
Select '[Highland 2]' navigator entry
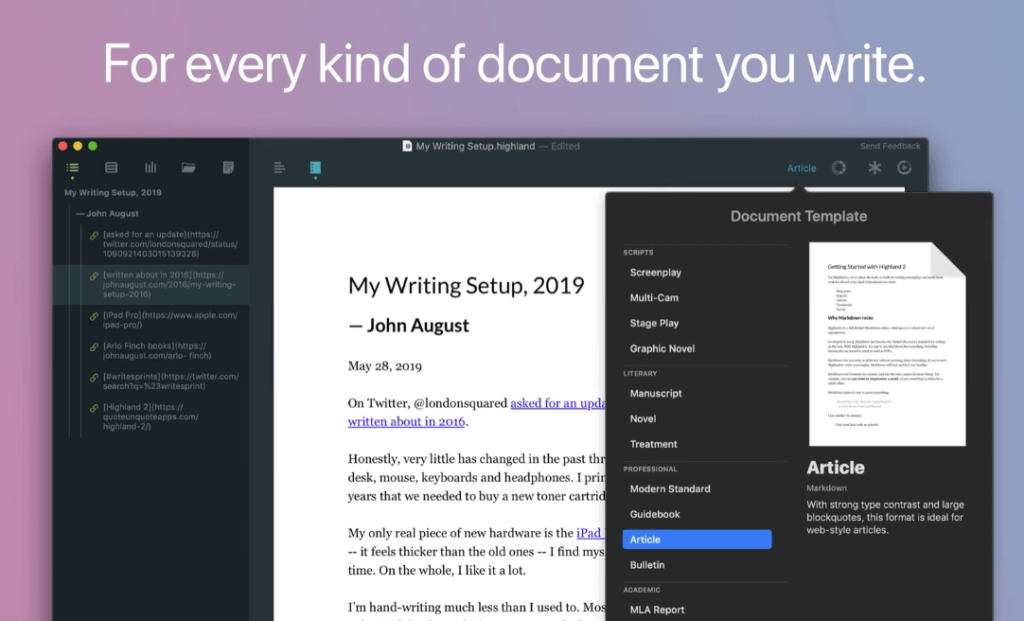151,417
